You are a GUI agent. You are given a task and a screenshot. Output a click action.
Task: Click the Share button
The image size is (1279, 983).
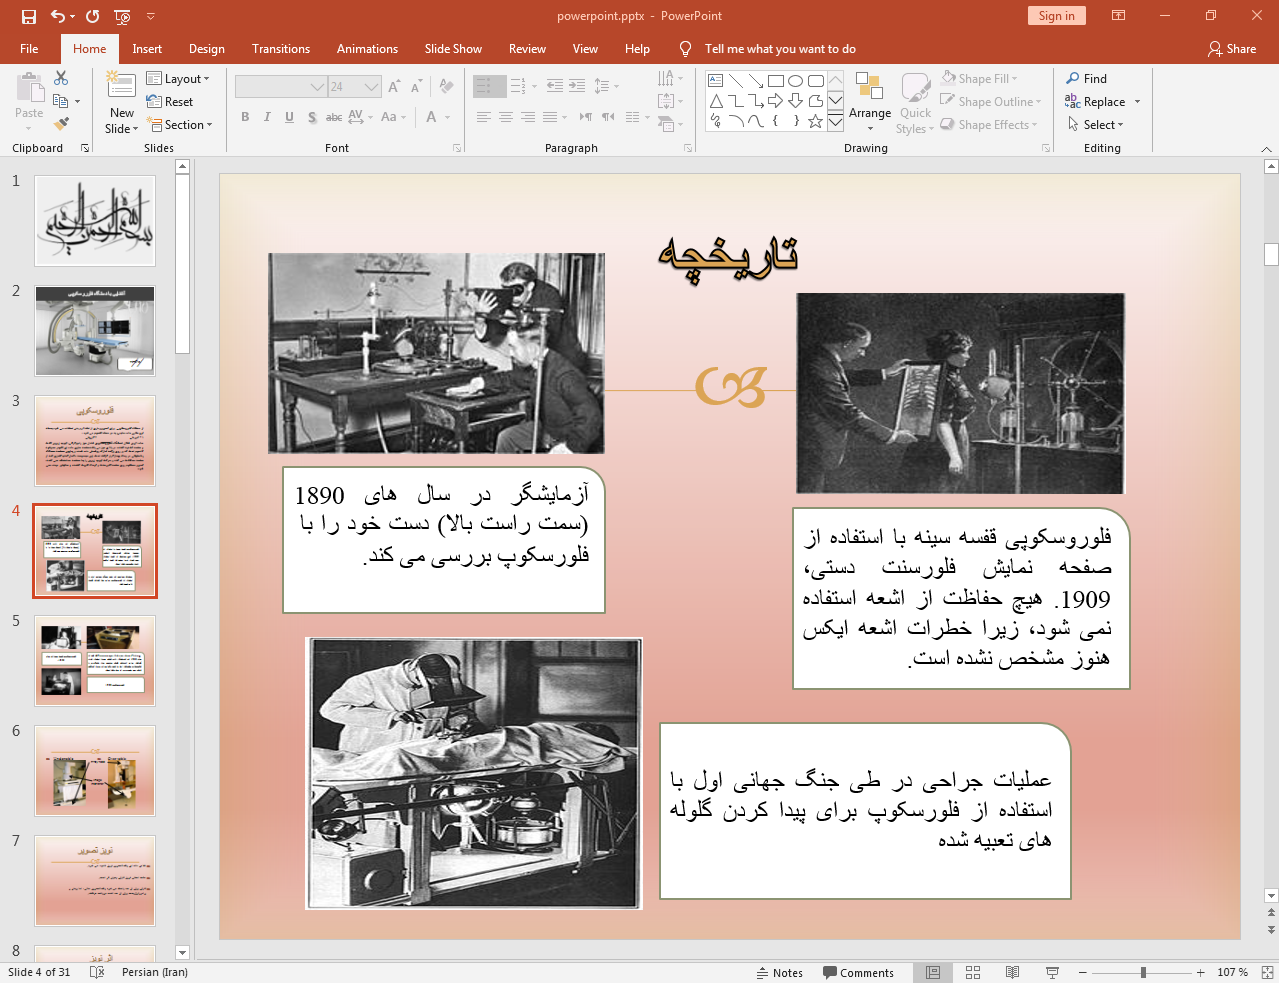coord(1231,49)
